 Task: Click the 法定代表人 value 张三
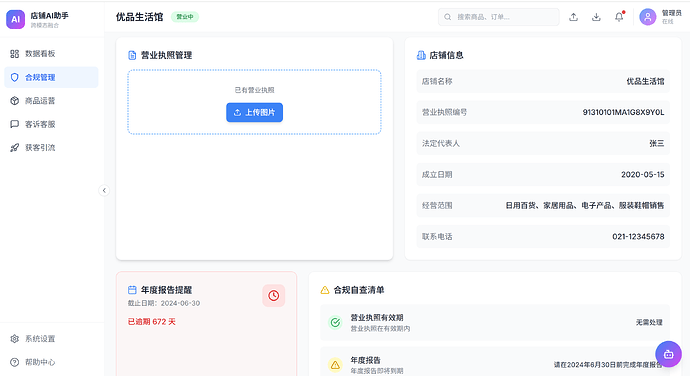(657, 143)
